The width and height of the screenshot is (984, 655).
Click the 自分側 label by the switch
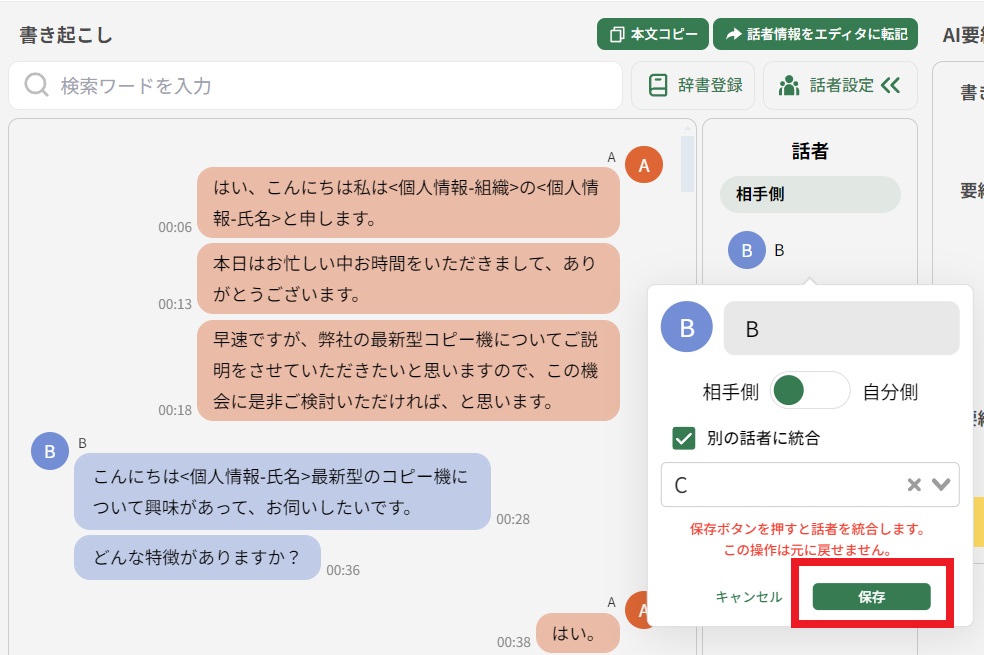890,392
